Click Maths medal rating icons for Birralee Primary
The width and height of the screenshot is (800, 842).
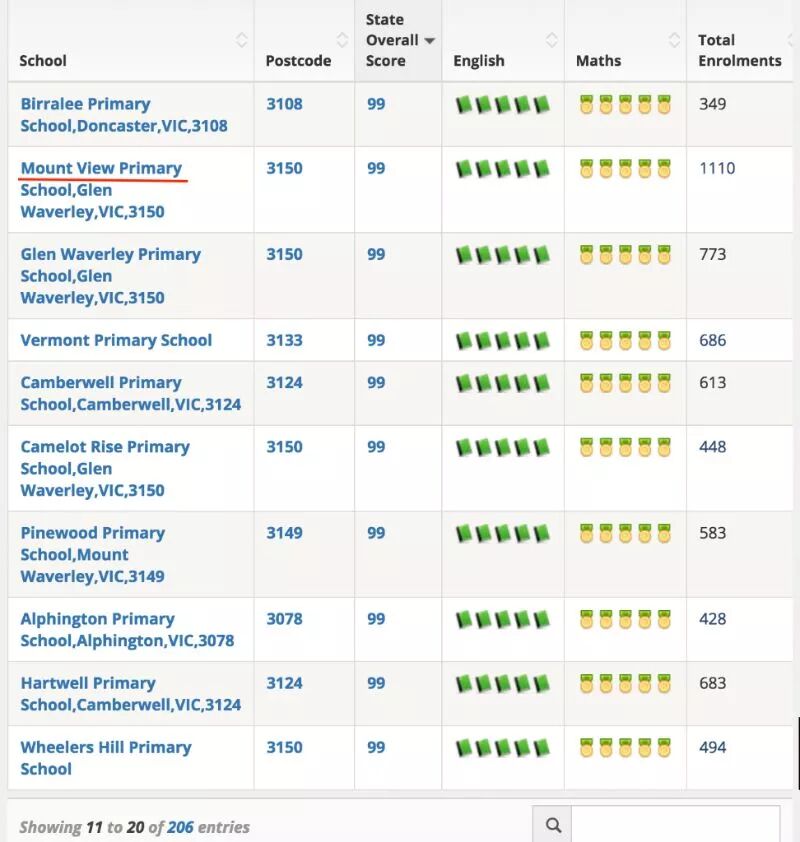(625, 104)
